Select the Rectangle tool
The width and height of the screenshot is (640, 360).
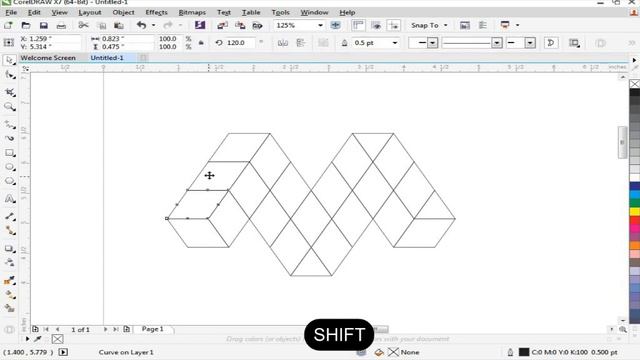9,153
